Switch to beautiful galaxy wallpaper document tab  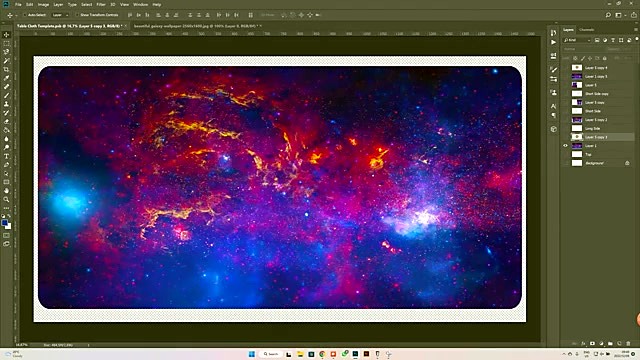click(x=195, y=26)
